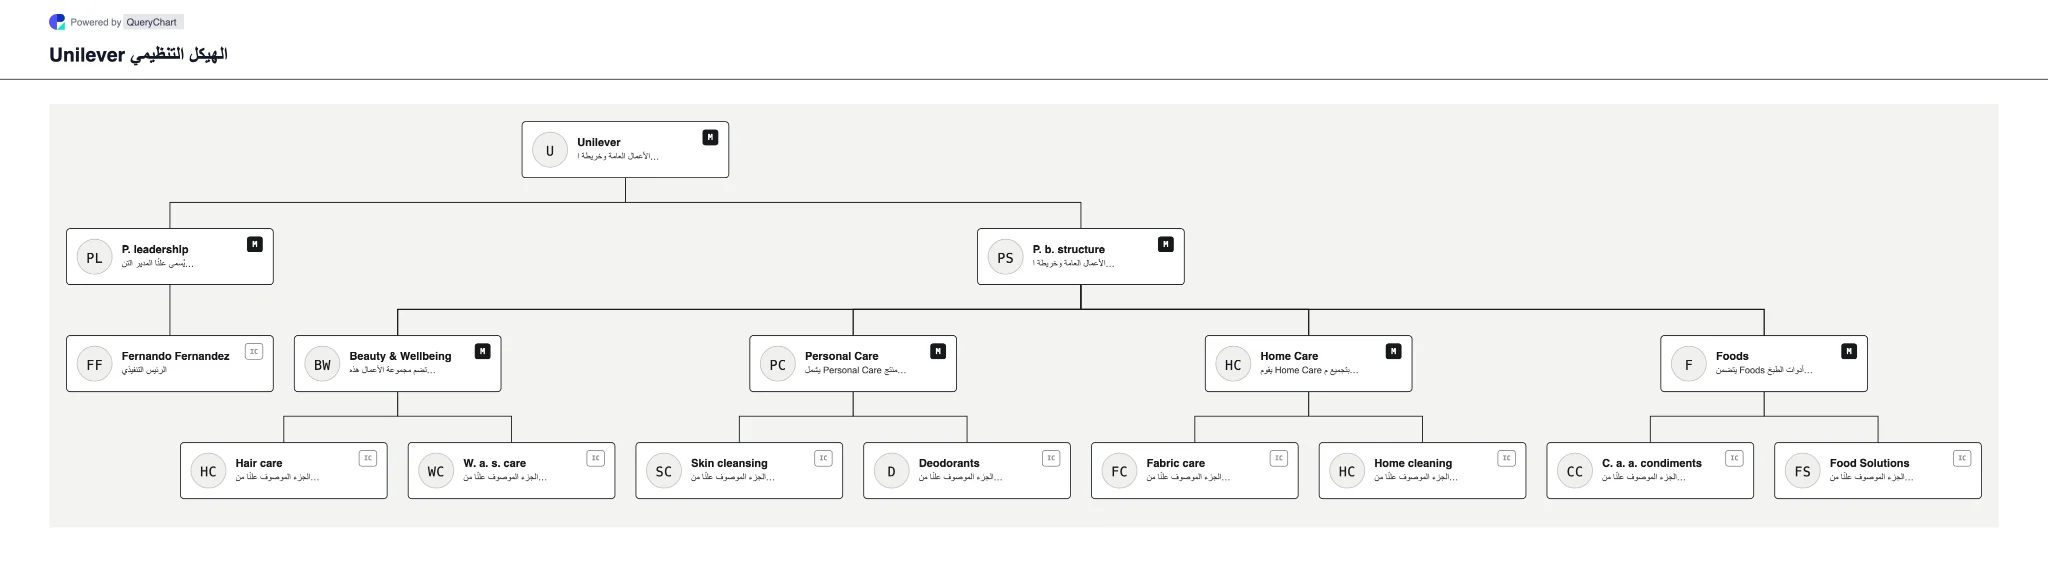The height and width of the screenshot is (577, 2048).
Task: Click the IC badge on Food Solutions card
Action: [x=1962, y=459]
